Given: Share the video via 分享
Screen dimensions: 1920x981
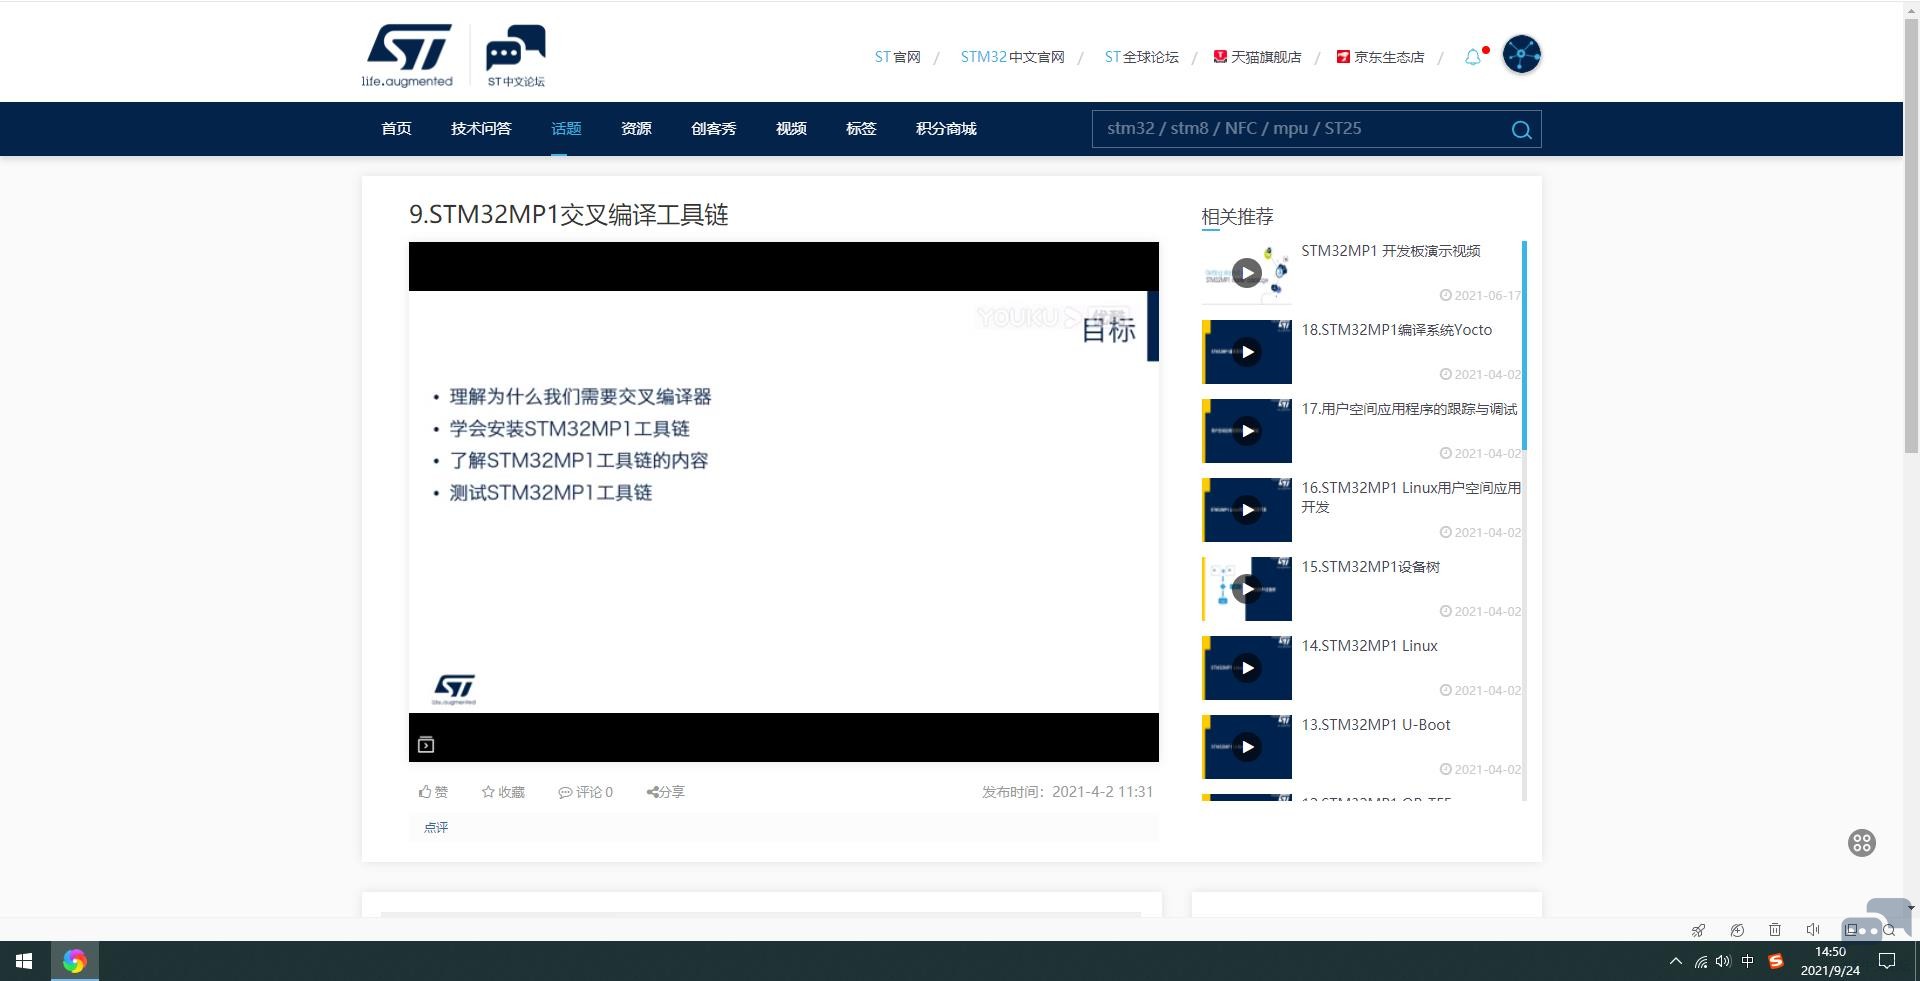Looking at the screenshot, I should pos(666,792).
